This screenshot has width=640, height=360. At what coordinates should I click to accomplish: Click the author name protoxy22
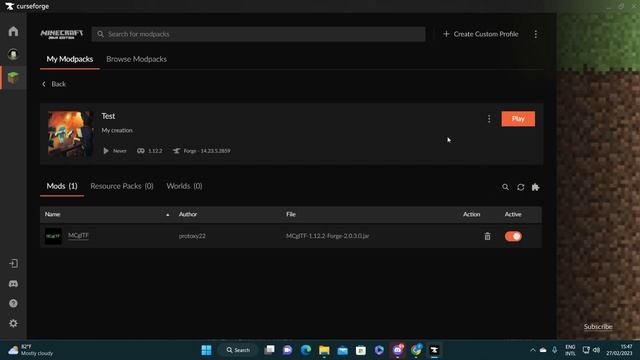(192, 236)
